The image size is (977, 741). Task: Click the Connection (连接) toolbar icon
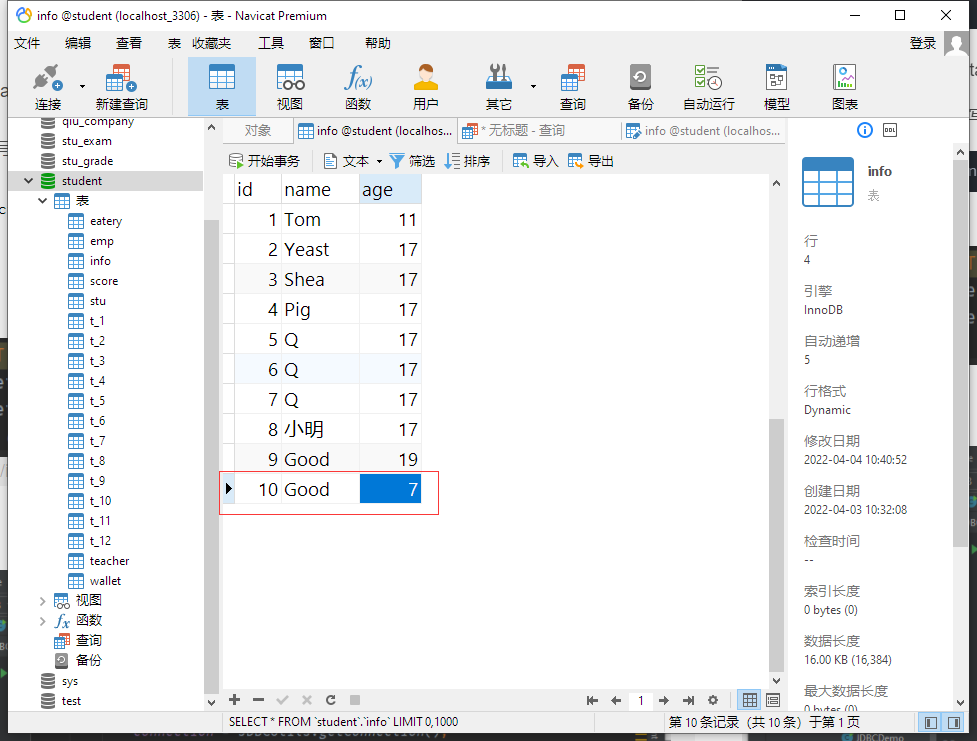click(47, 87)
